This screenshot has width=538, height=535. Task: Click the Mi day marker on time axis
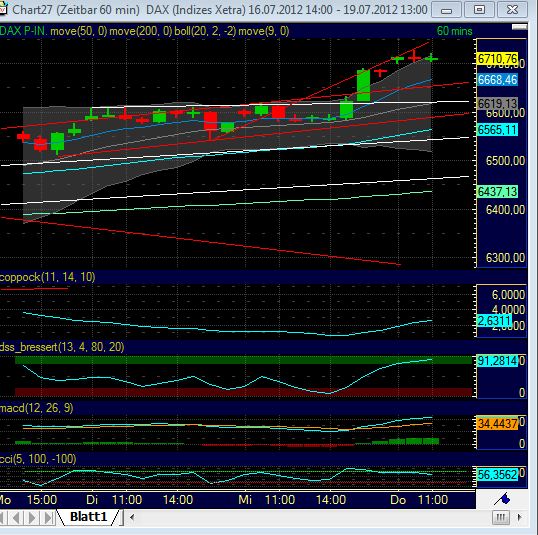245,500
